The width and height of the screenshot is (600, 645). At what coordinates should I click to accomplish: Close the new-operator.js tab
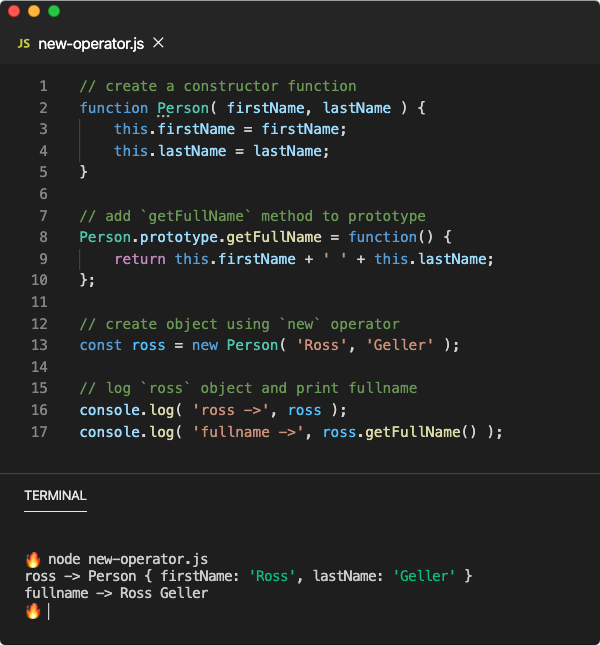pos(158,42)
